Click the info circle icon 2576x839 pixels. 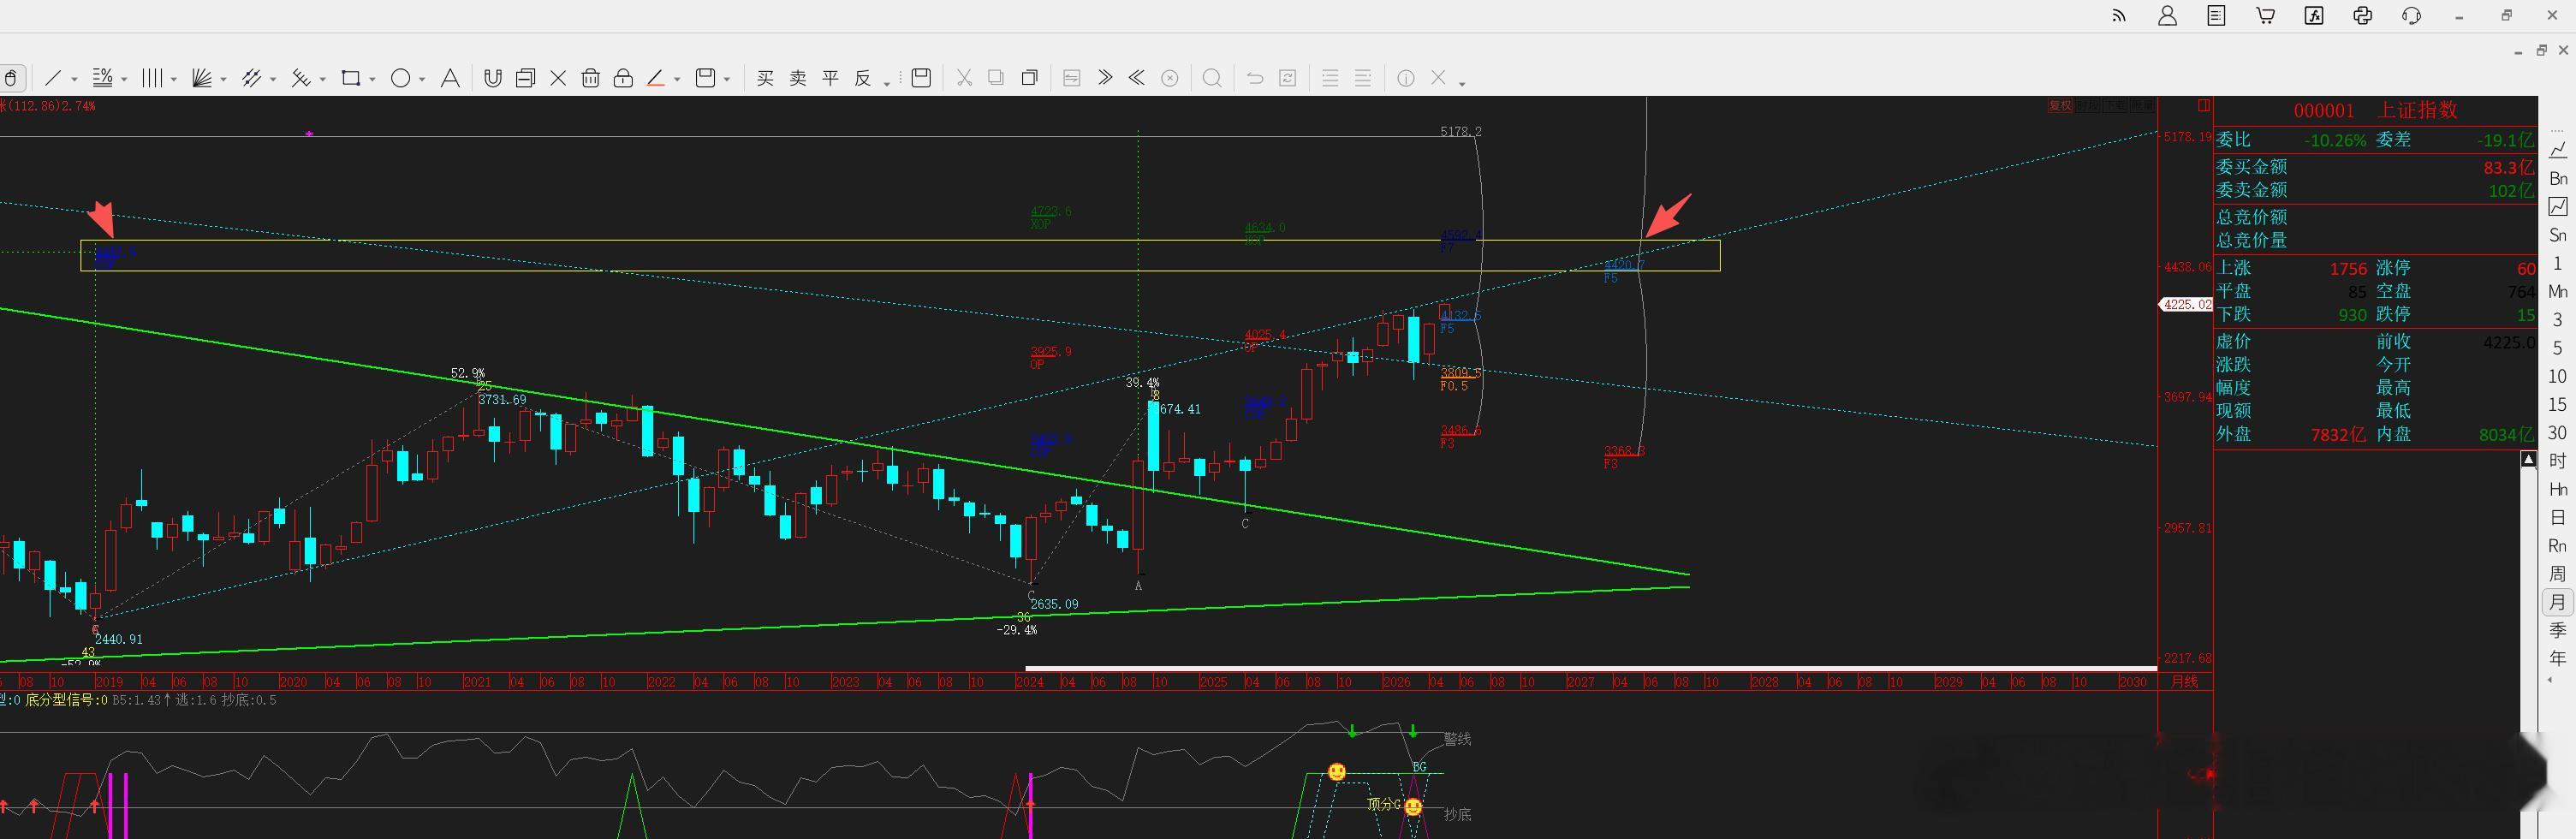(1405, 78)
